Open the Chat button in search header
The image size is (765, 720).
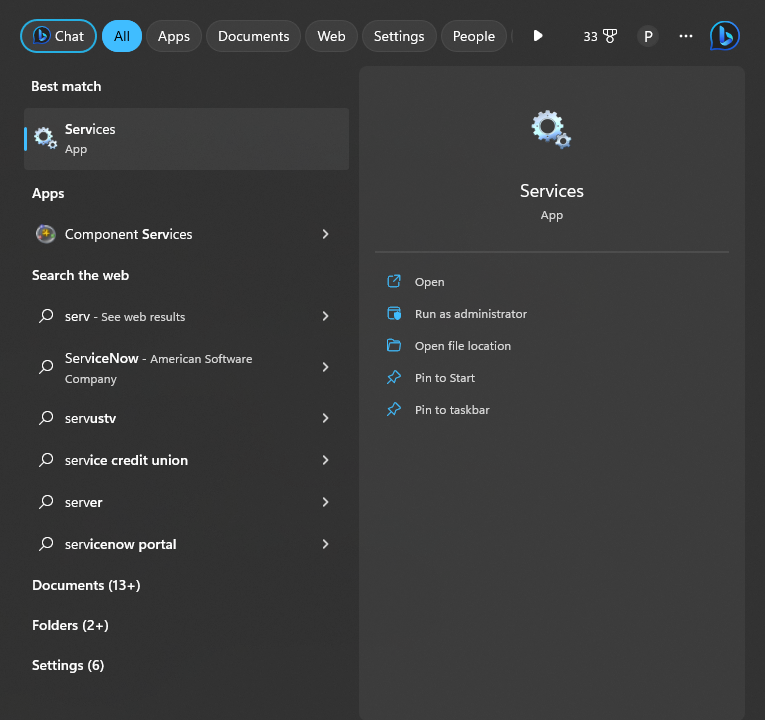click(x=59, y=36)
